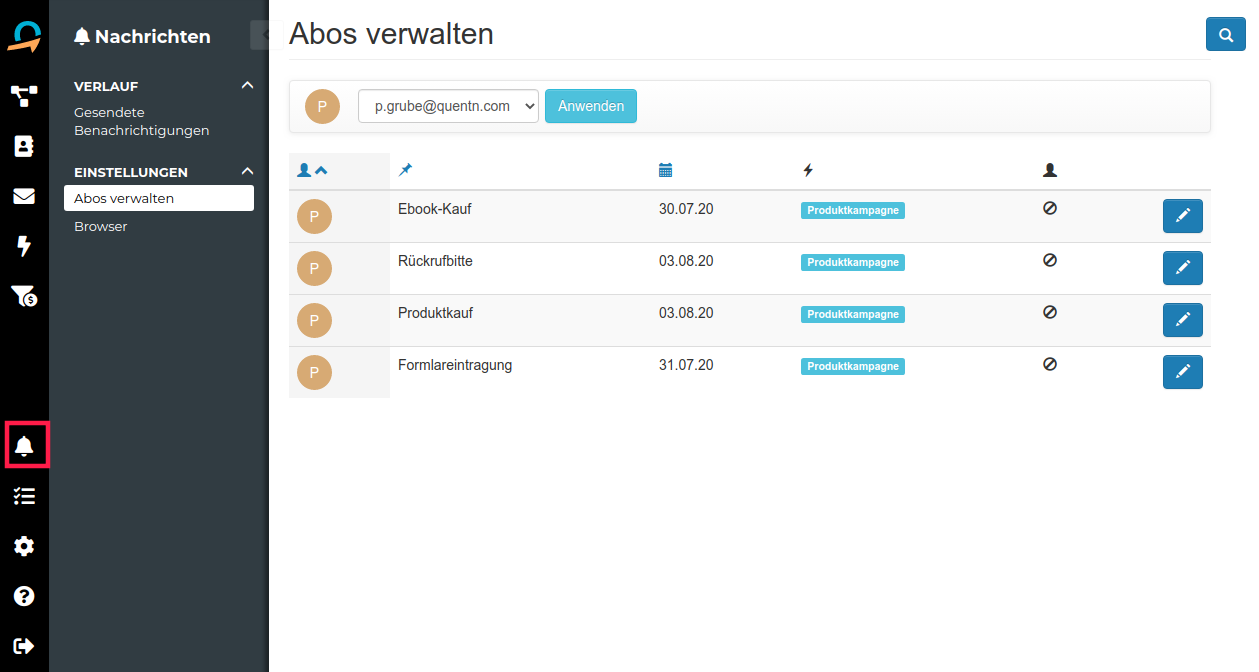Open the lightning bolt sidebar icon
Image resolution: width=1259 pixels, height=672 pixels.
pos(24,246)
